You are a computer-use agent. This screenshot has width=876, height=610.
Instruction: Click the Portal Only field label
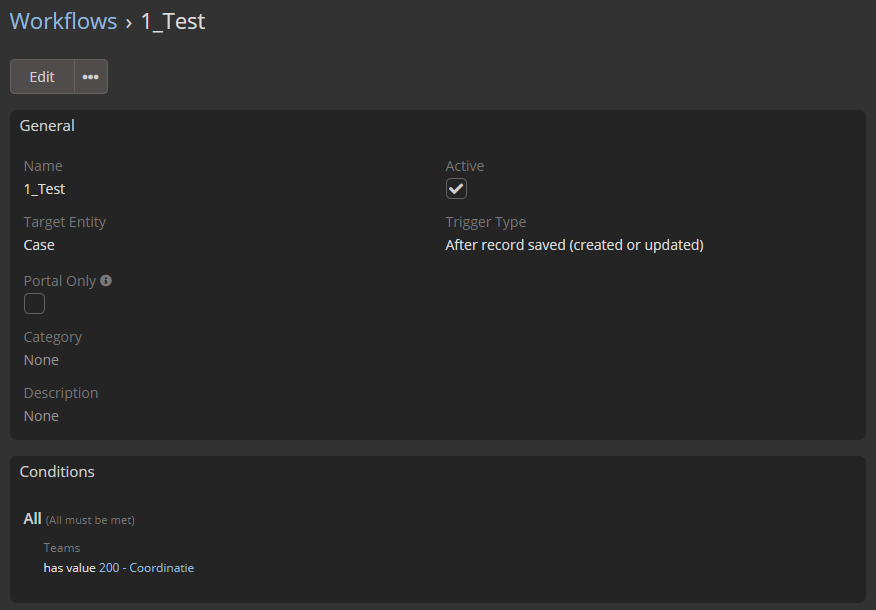coord(60,281)
